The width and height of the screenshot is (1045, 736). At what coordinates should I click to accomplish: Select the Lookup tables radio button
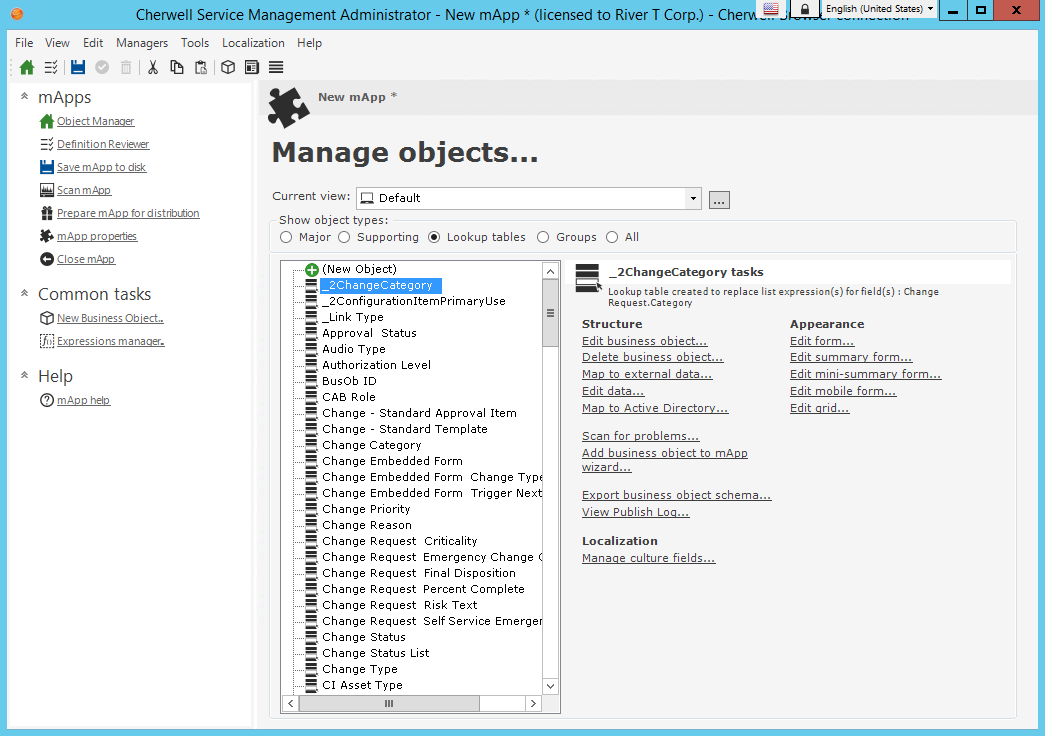pos(434,237)
